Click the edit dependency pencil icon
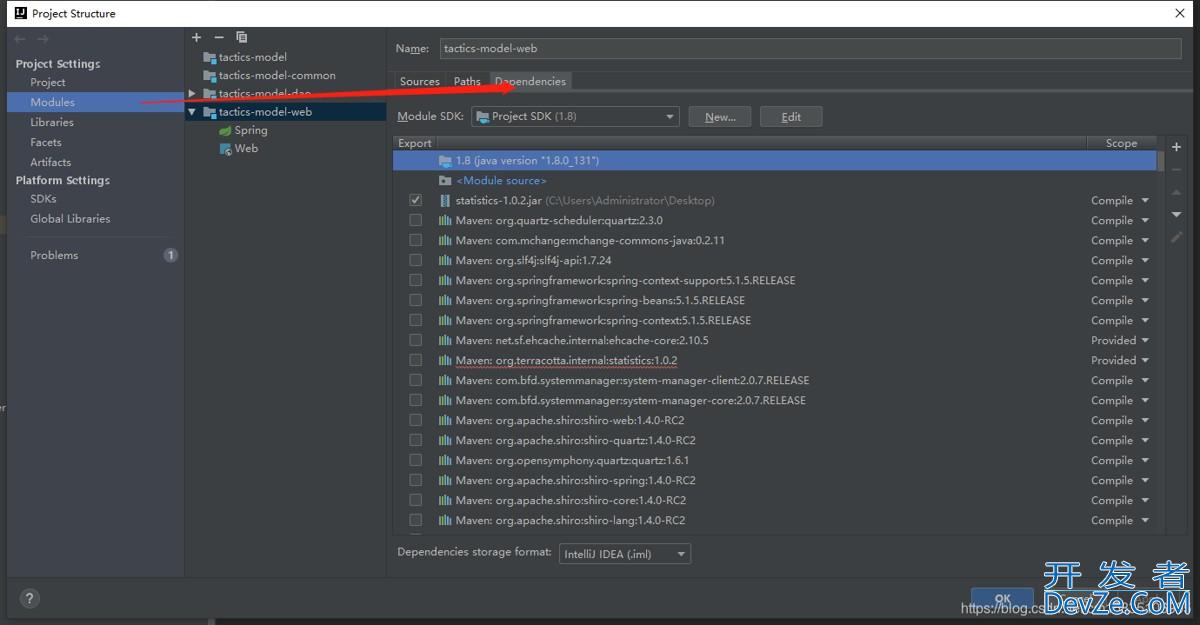Screen dimensions: 1200x625 point(1176,238)
